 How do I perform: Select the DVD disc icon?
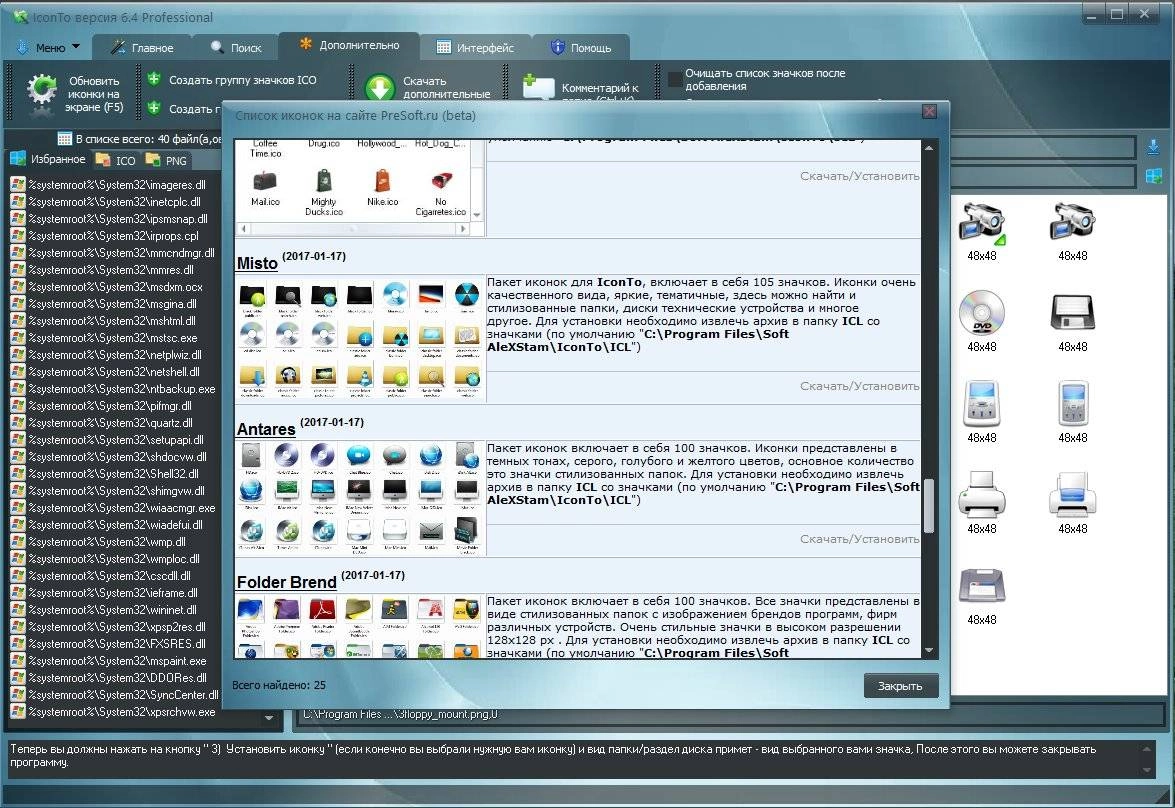click(x=982, y=313)
